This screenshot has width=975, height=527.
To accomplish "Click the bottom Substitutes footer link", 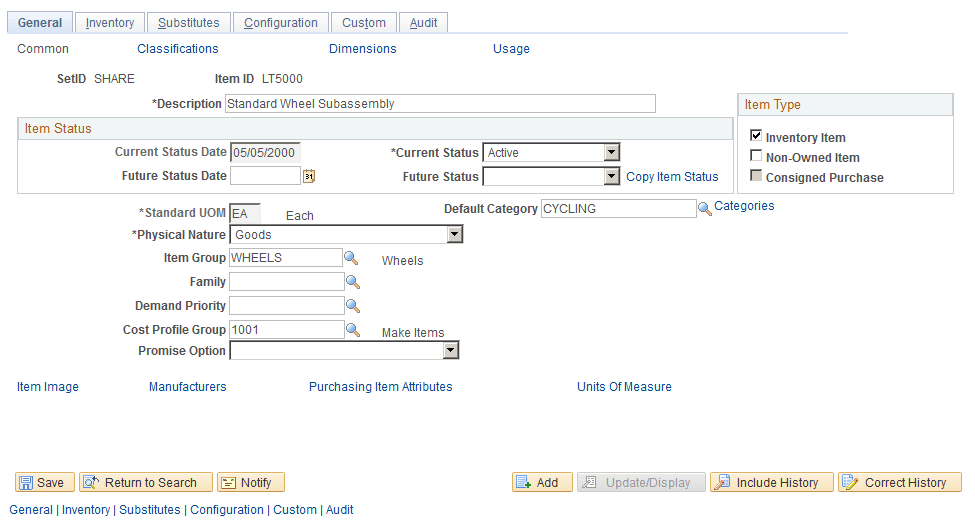I will tap(150, 510).
